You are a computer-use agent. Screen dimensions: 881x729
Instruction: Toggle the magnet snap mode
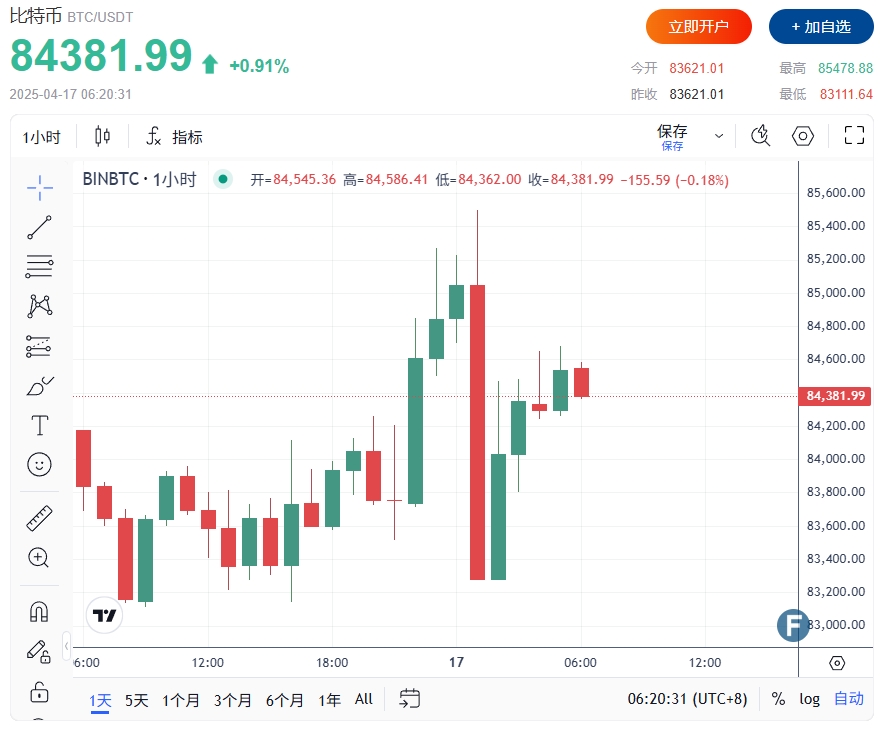click(x=39, y=612)
